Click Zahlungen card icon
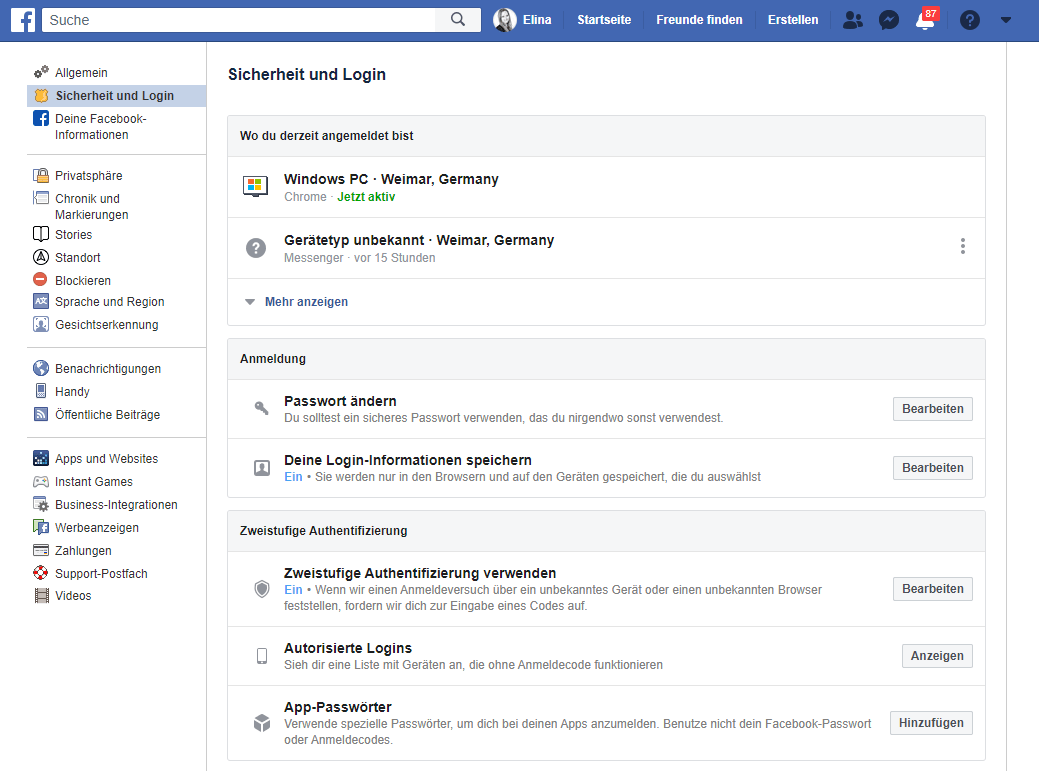Image resolution: width=1039 pixels, height=771 pixels. click(x=41, y=550)
